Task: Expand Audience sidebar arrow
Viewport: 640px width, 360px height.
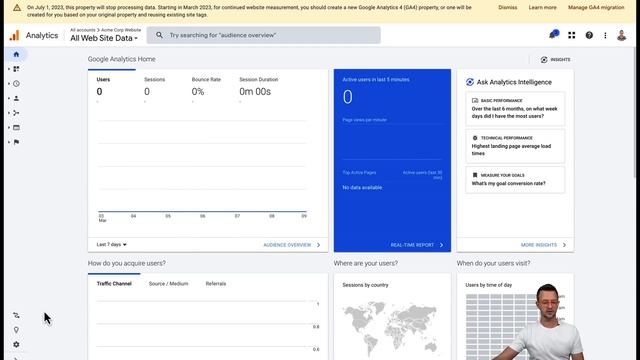Action: click(9, 98)
